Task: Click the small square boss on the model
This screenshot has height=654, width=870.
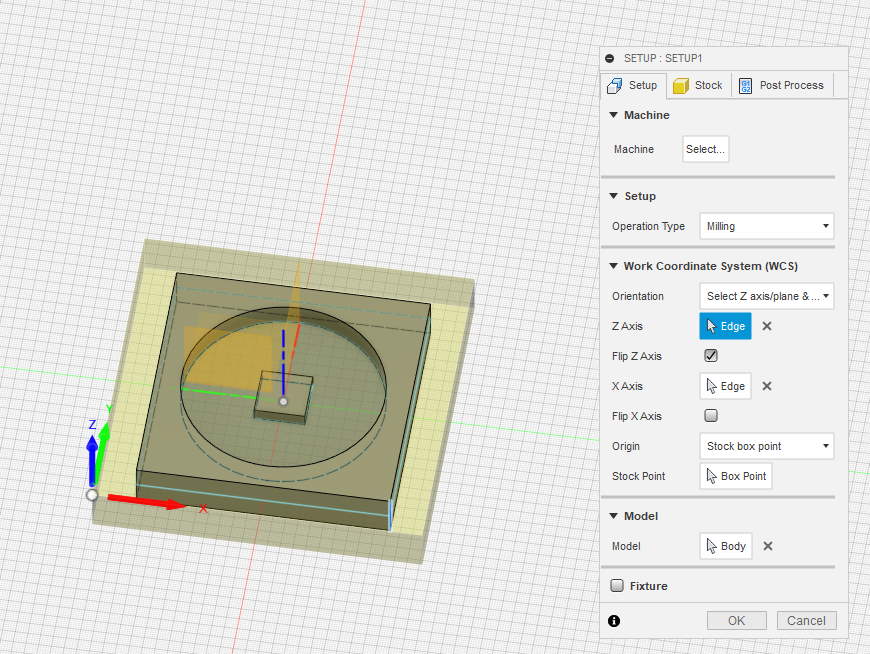Action: pyautogui.click(x=284, y=397)
